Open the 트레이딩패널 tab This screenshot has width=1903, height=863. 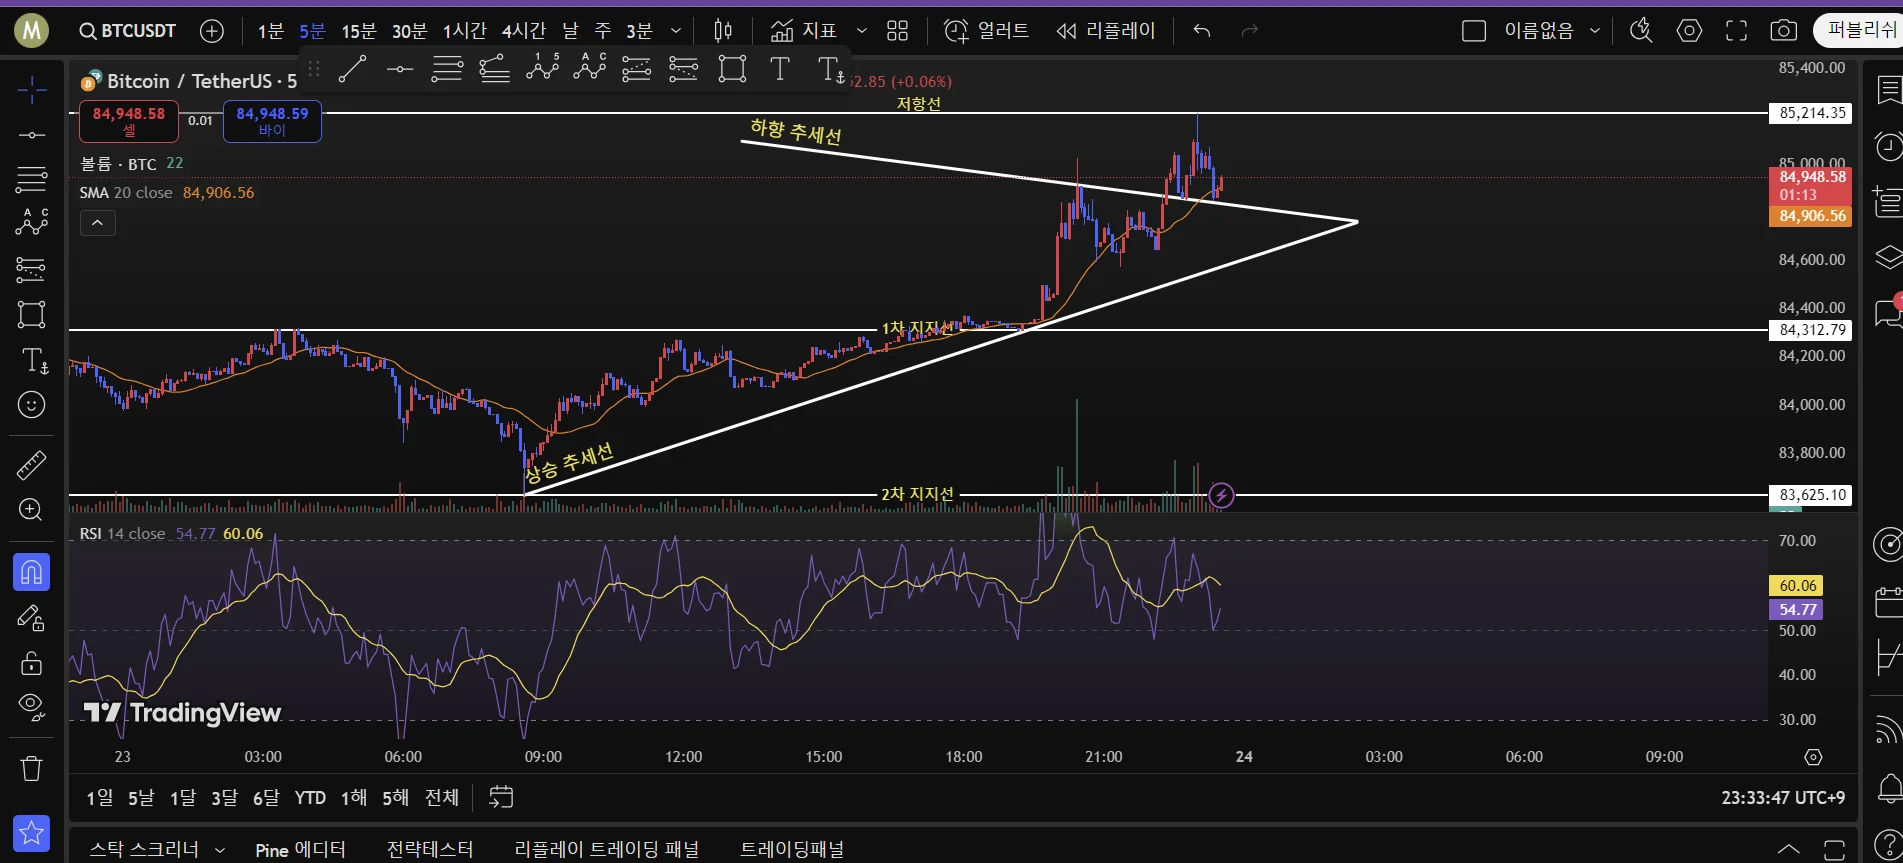point(792,849)
